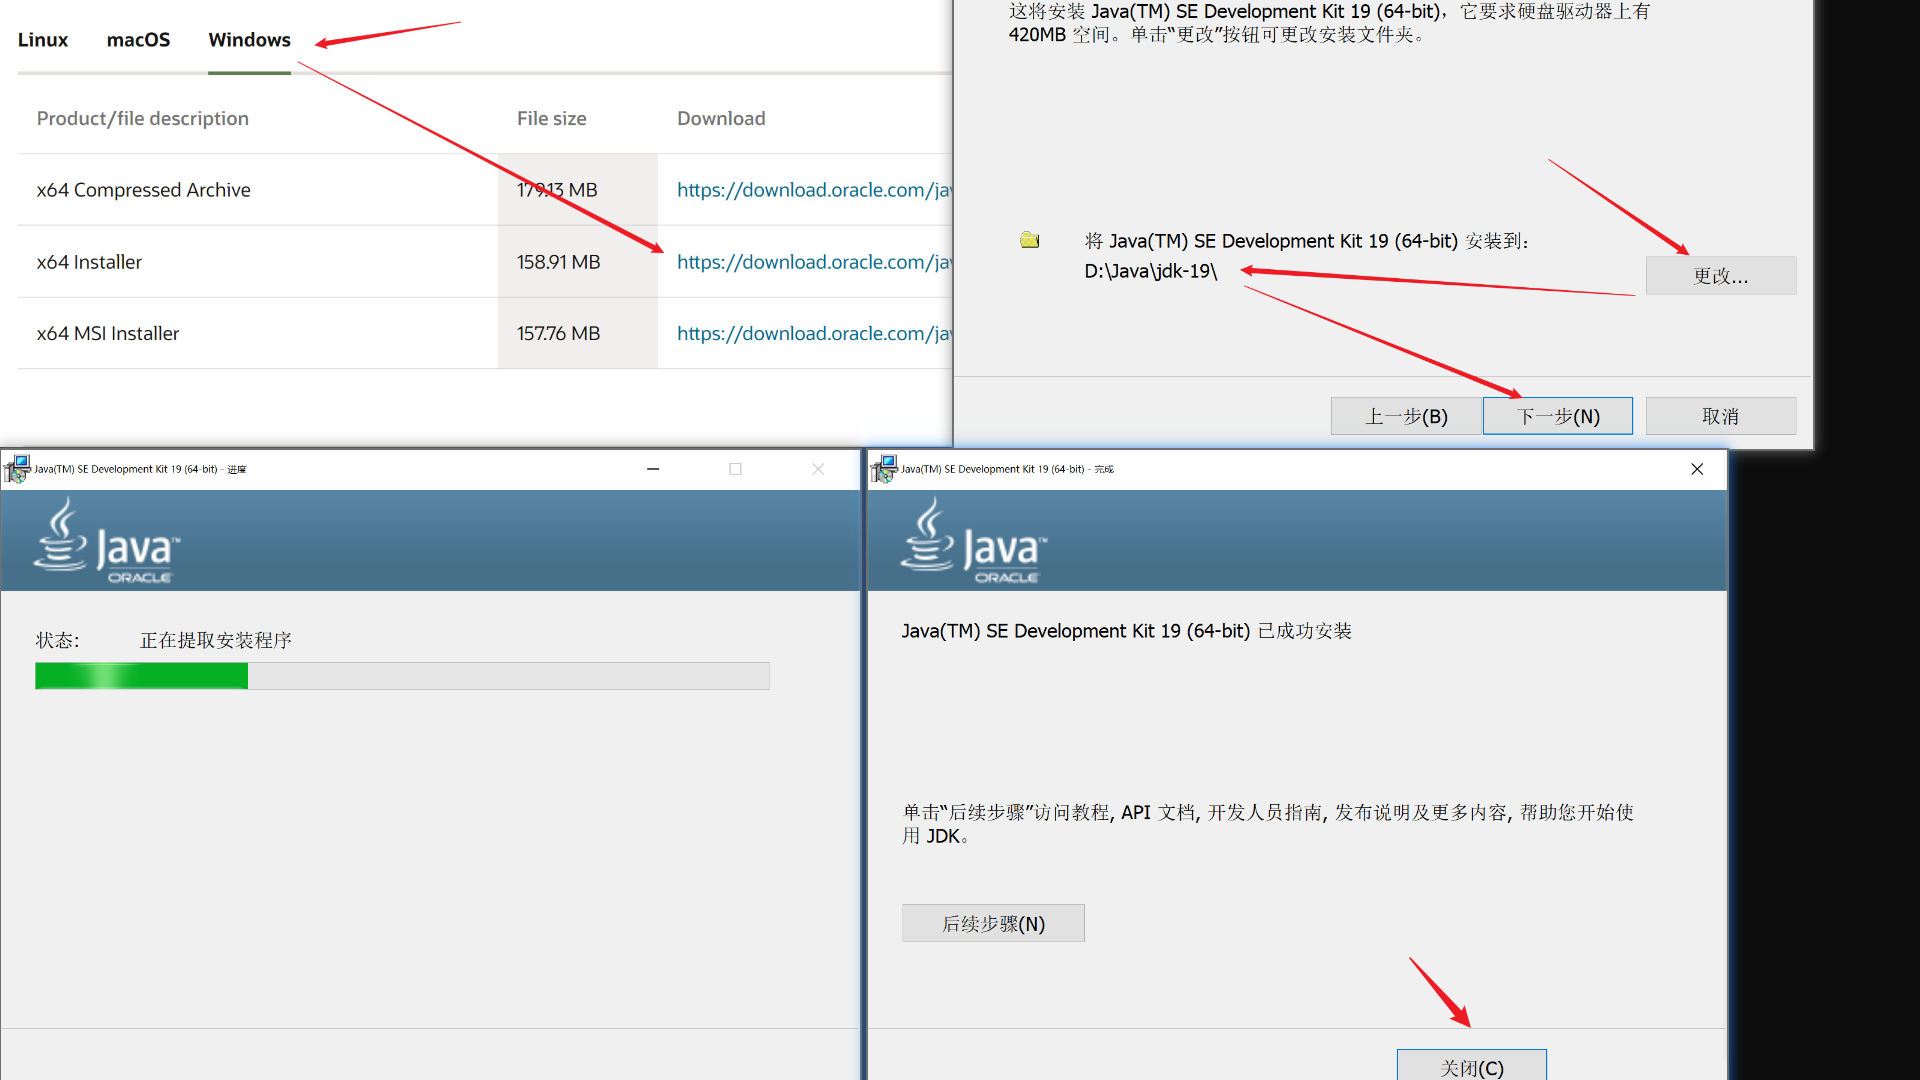Click the Java logo in progress window
The image size is (1920, 1080).
point(106,541)
